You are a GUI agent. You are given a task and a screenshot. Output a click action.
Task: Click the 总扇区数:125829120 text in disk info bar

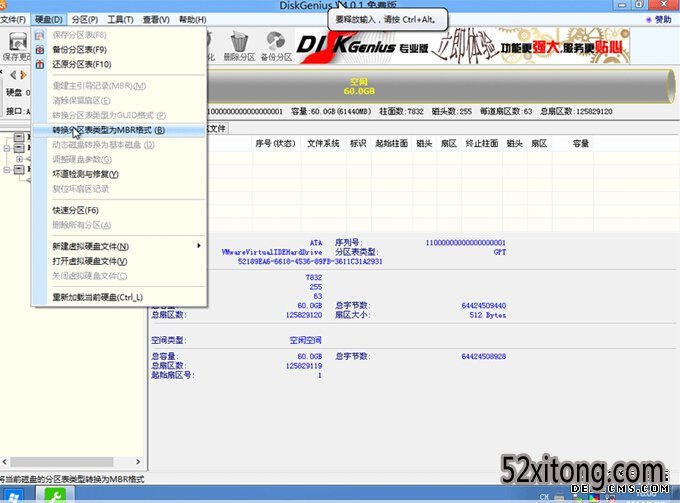(x=576, y=111)
